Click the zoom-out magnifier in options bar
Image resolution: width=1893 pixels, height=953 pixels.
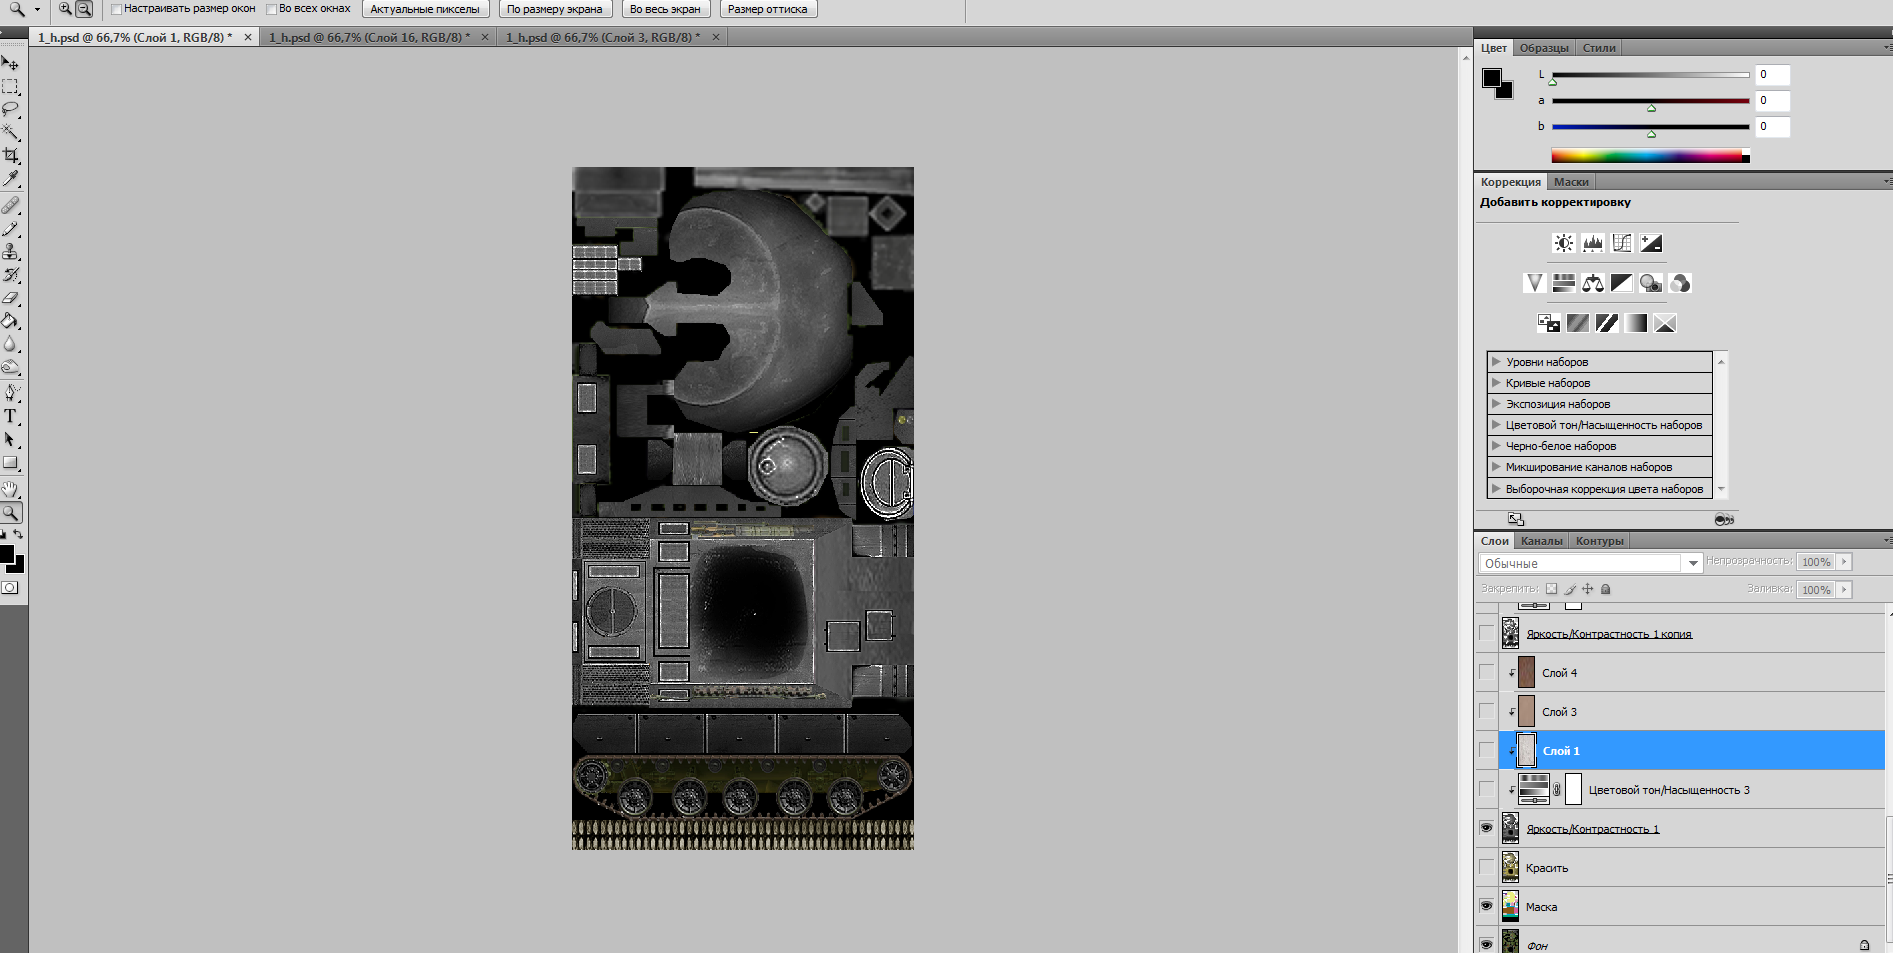point(84,9)
